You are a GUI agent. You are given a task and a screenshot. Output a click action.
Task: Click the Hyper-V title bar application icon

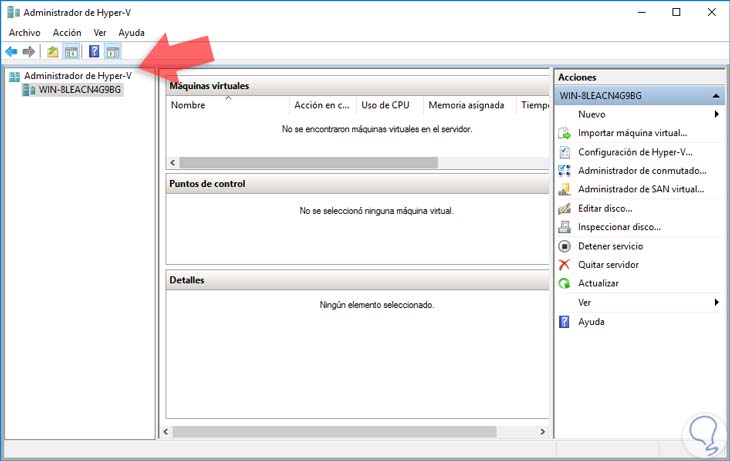14,13
